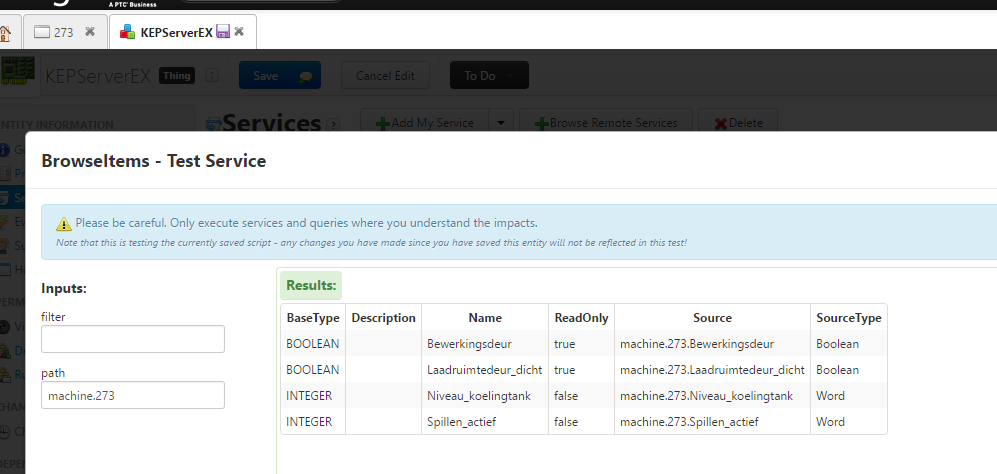Image resolution: width=997 pixels, height=474 pixels.
Task: Click the path input field
Action: coord(133,395)
